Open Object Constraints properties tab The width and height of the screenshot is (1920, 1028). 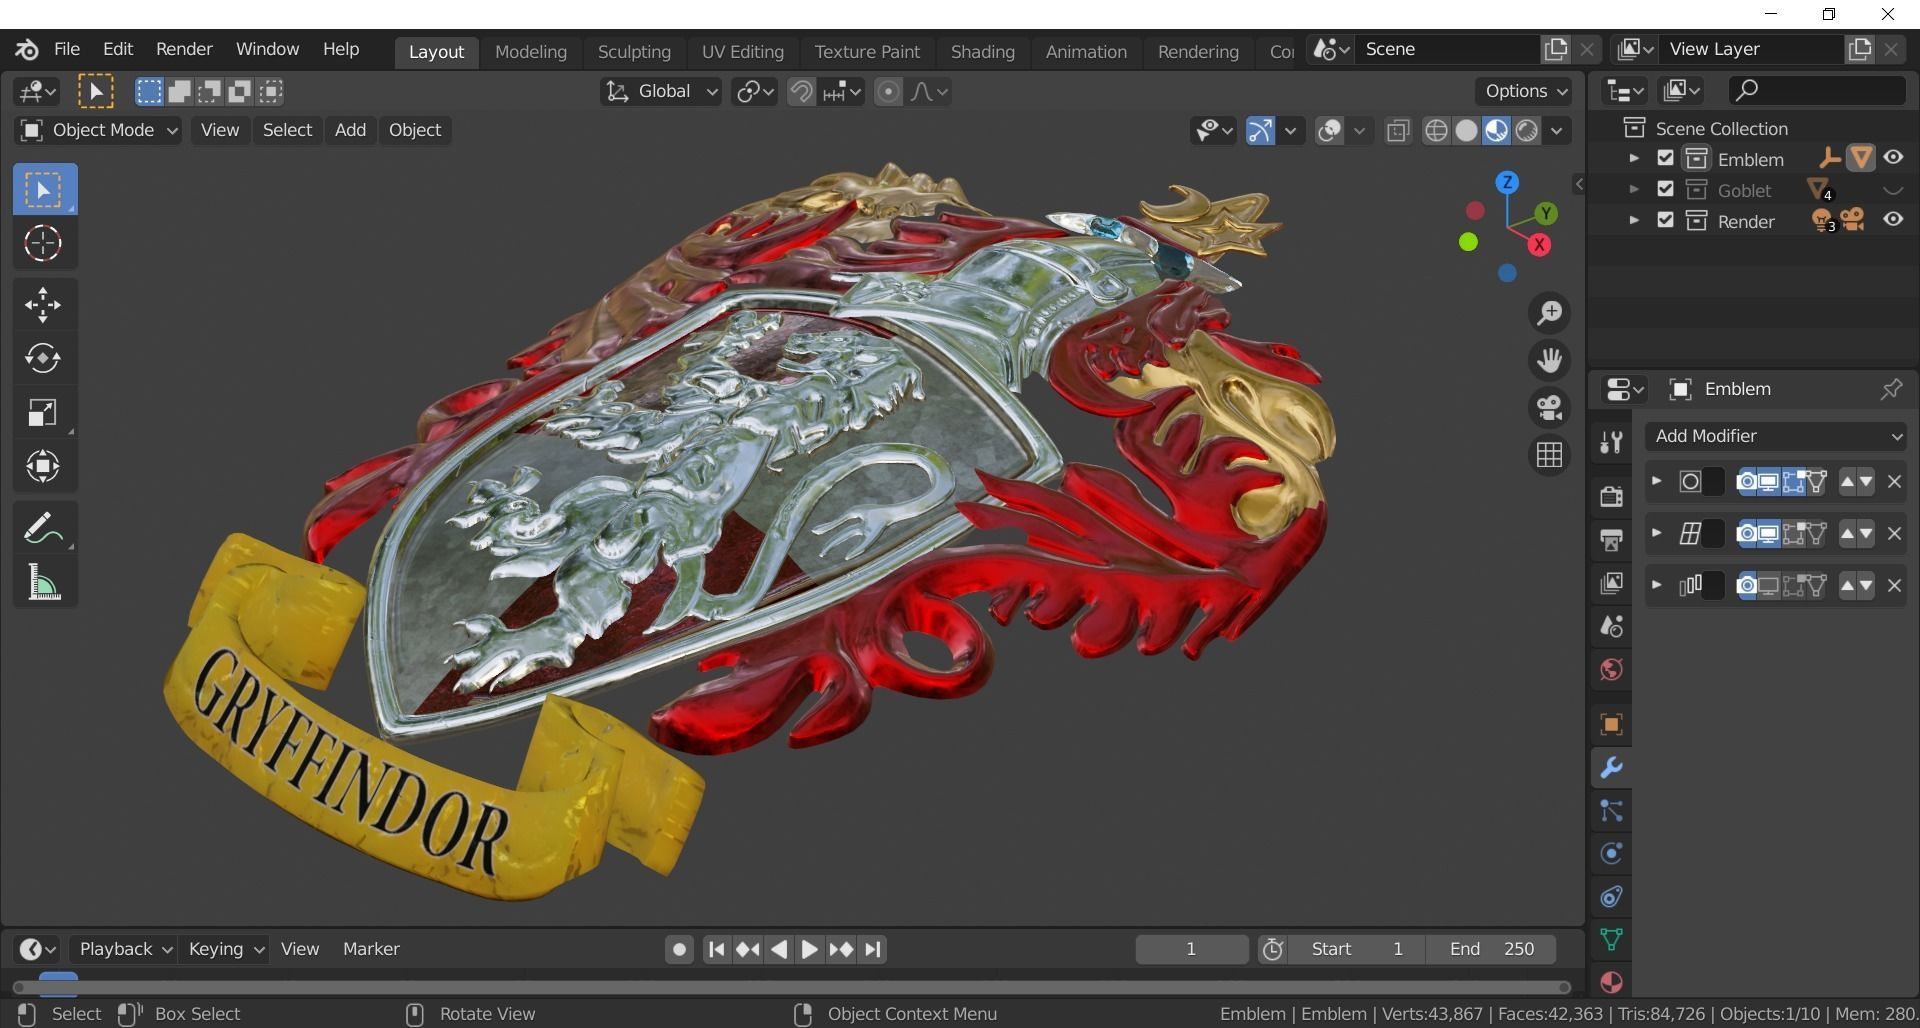pos(1611,897)
